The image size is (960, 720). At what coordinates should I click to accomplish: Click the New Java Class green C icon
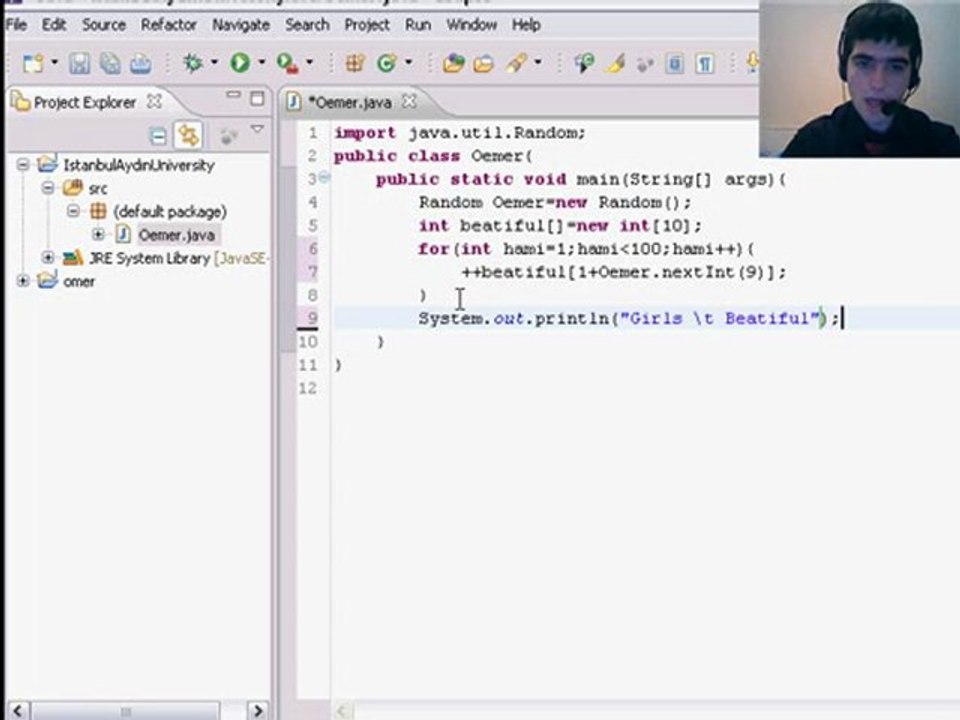(x=386, y=62)
